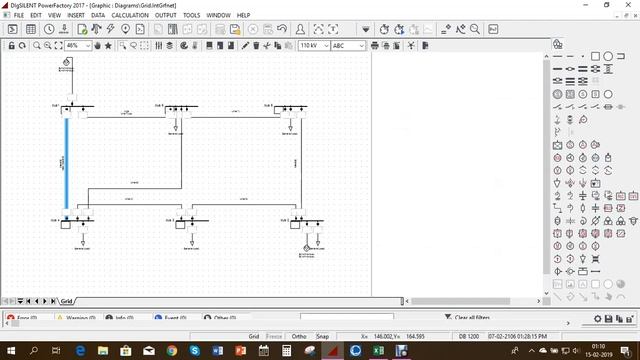Click the user profile icon in toolbar

click(x=300, y=29)
